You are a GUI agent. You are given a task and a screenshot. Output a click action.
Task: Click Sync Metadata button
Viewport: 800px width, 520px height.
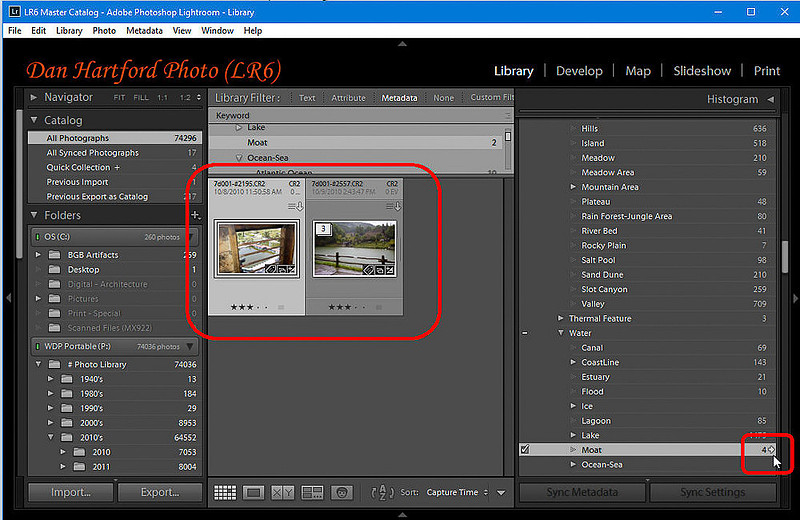[x=582, y=492]
